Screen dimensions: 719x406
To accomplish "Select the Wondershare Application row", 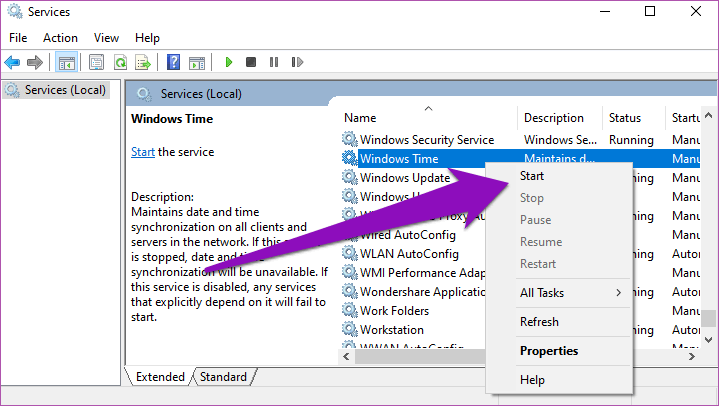I will pos(413,292).
